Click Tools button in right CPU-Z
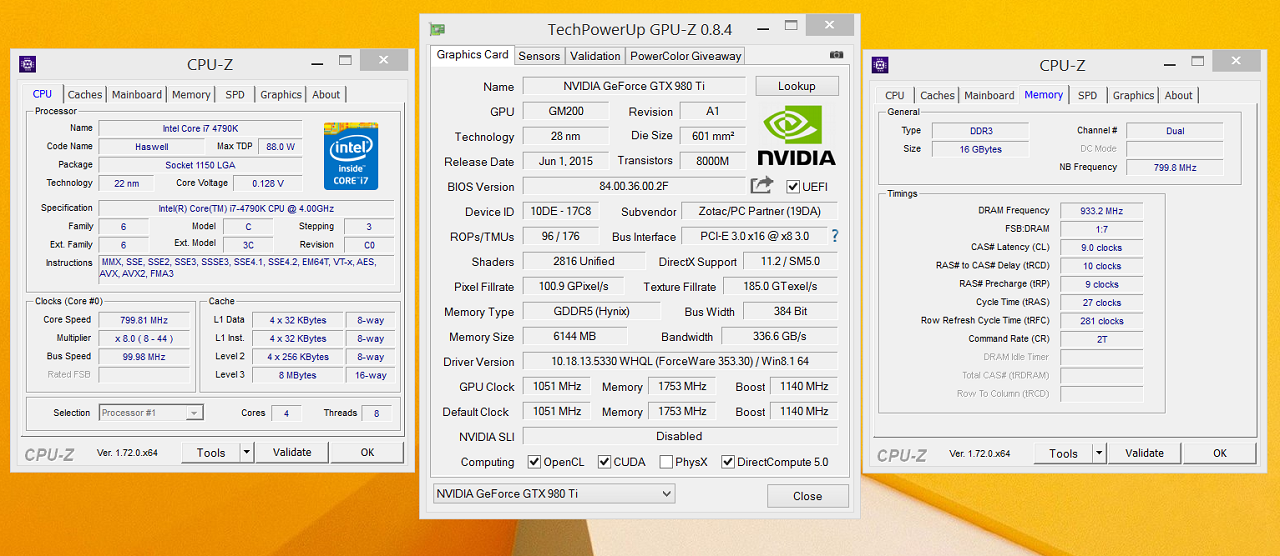Image resolution: width=1280 pixels, height=556 pixels. tap(1063, 453)
